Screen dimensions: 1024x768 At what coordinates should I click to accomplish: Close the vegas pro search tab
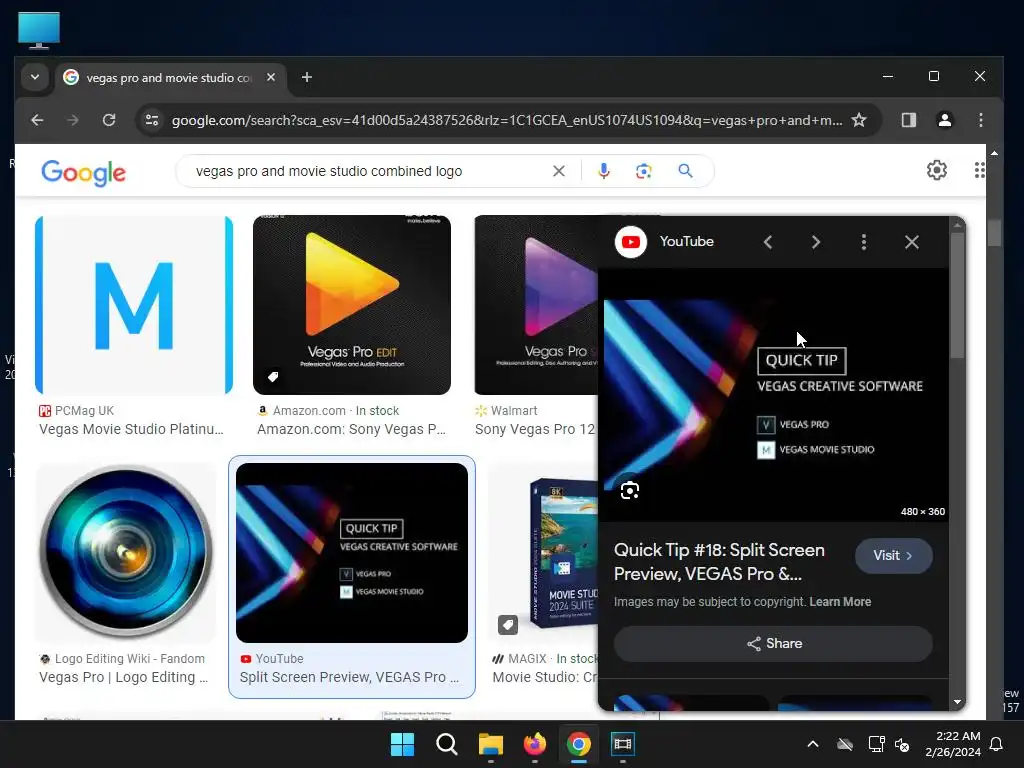coord(271,77)
